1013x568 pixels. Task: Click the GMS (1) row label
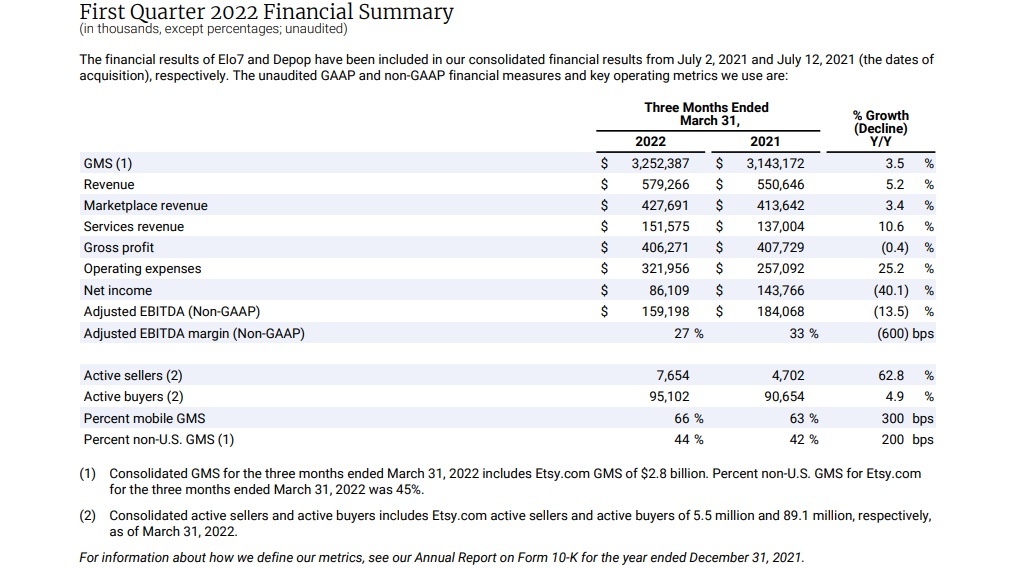107,163
